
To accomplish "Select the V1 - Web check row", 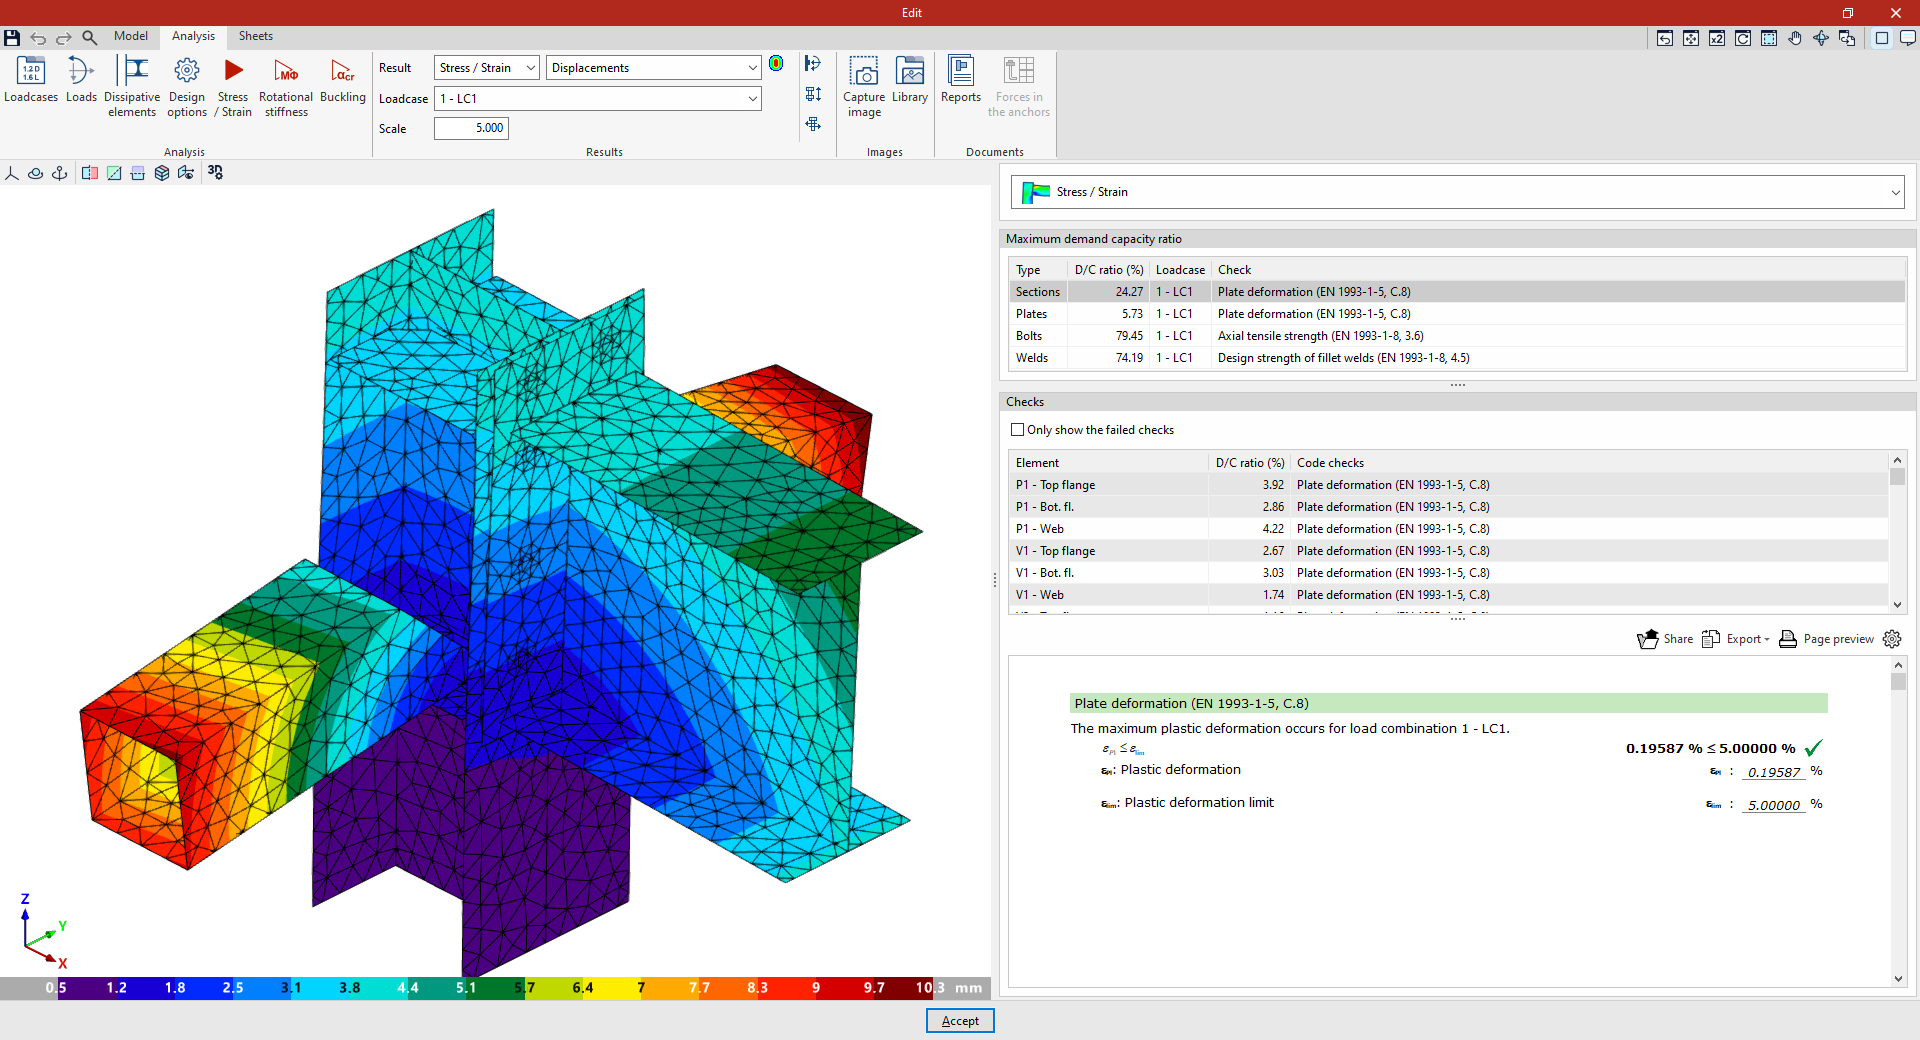I will pyautogui.click(x=1448, y=595).
